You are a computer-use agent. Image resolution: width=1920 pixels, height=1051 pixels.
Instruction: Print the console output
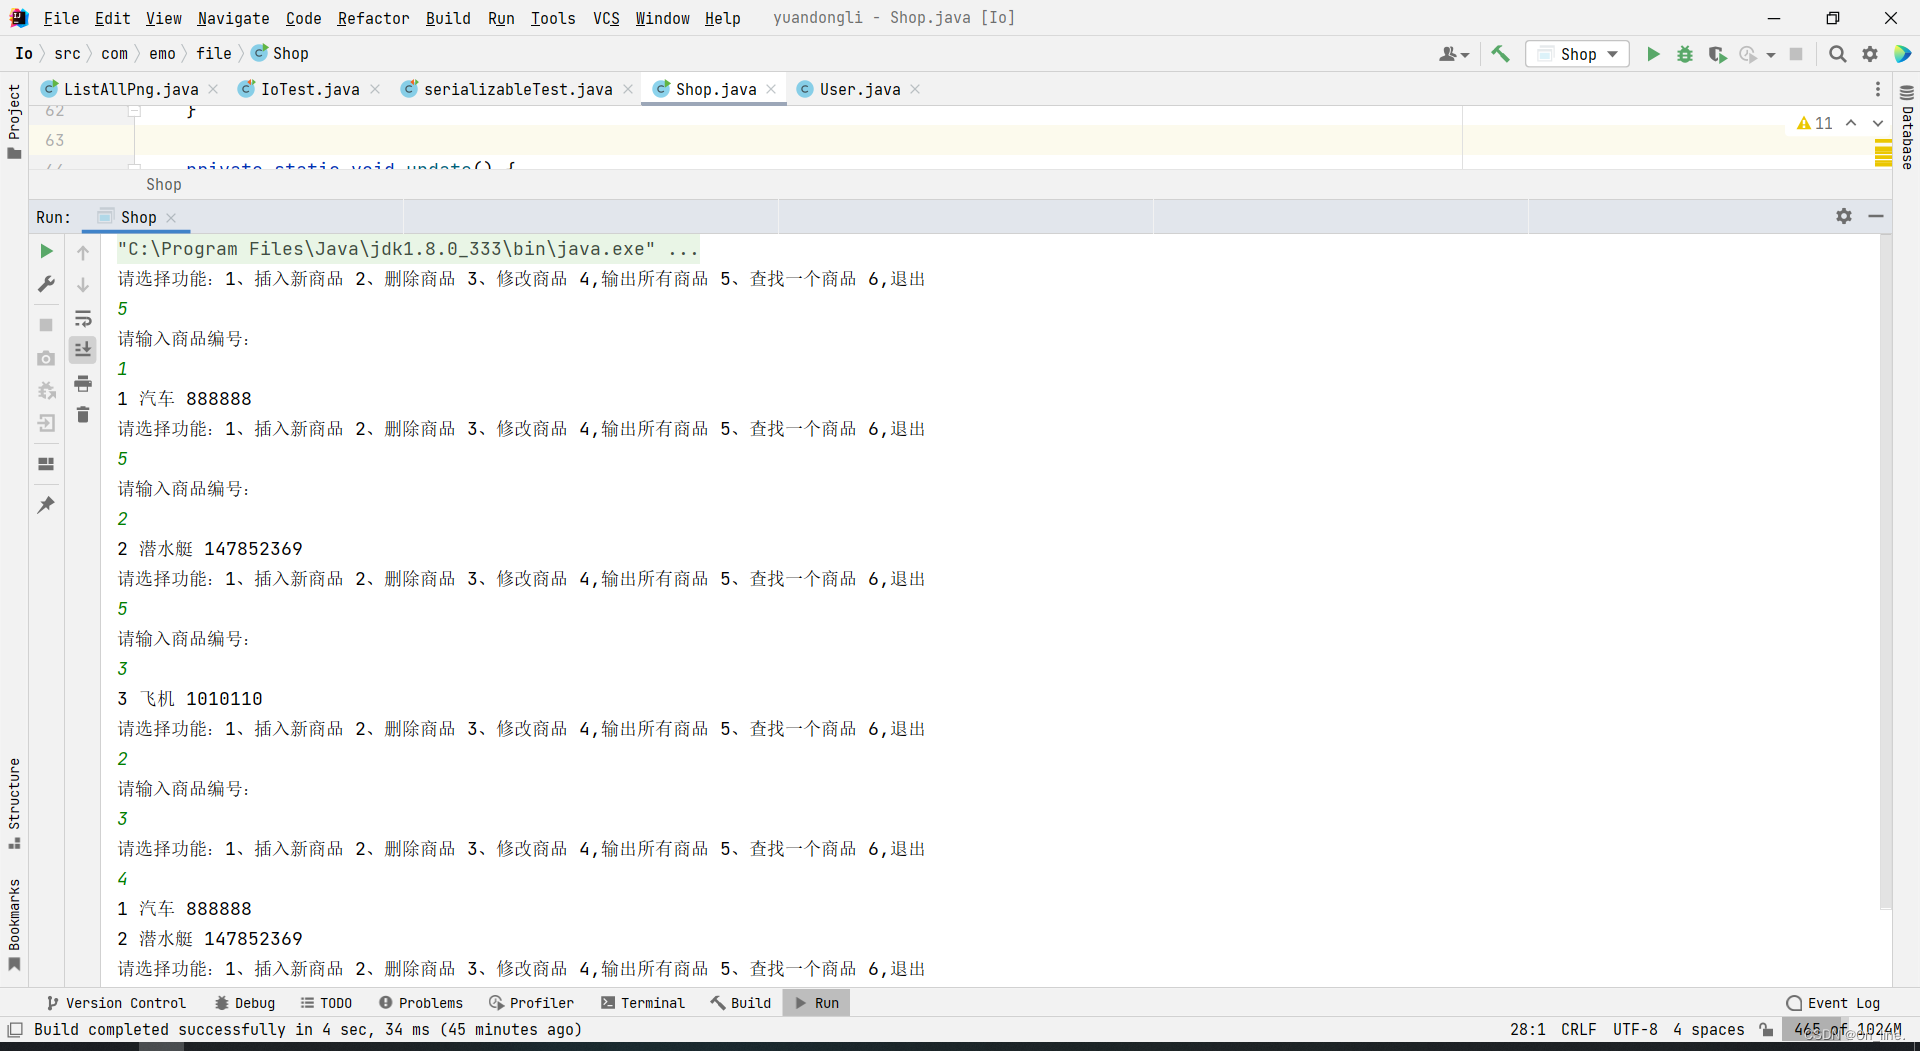coord(83,384)
